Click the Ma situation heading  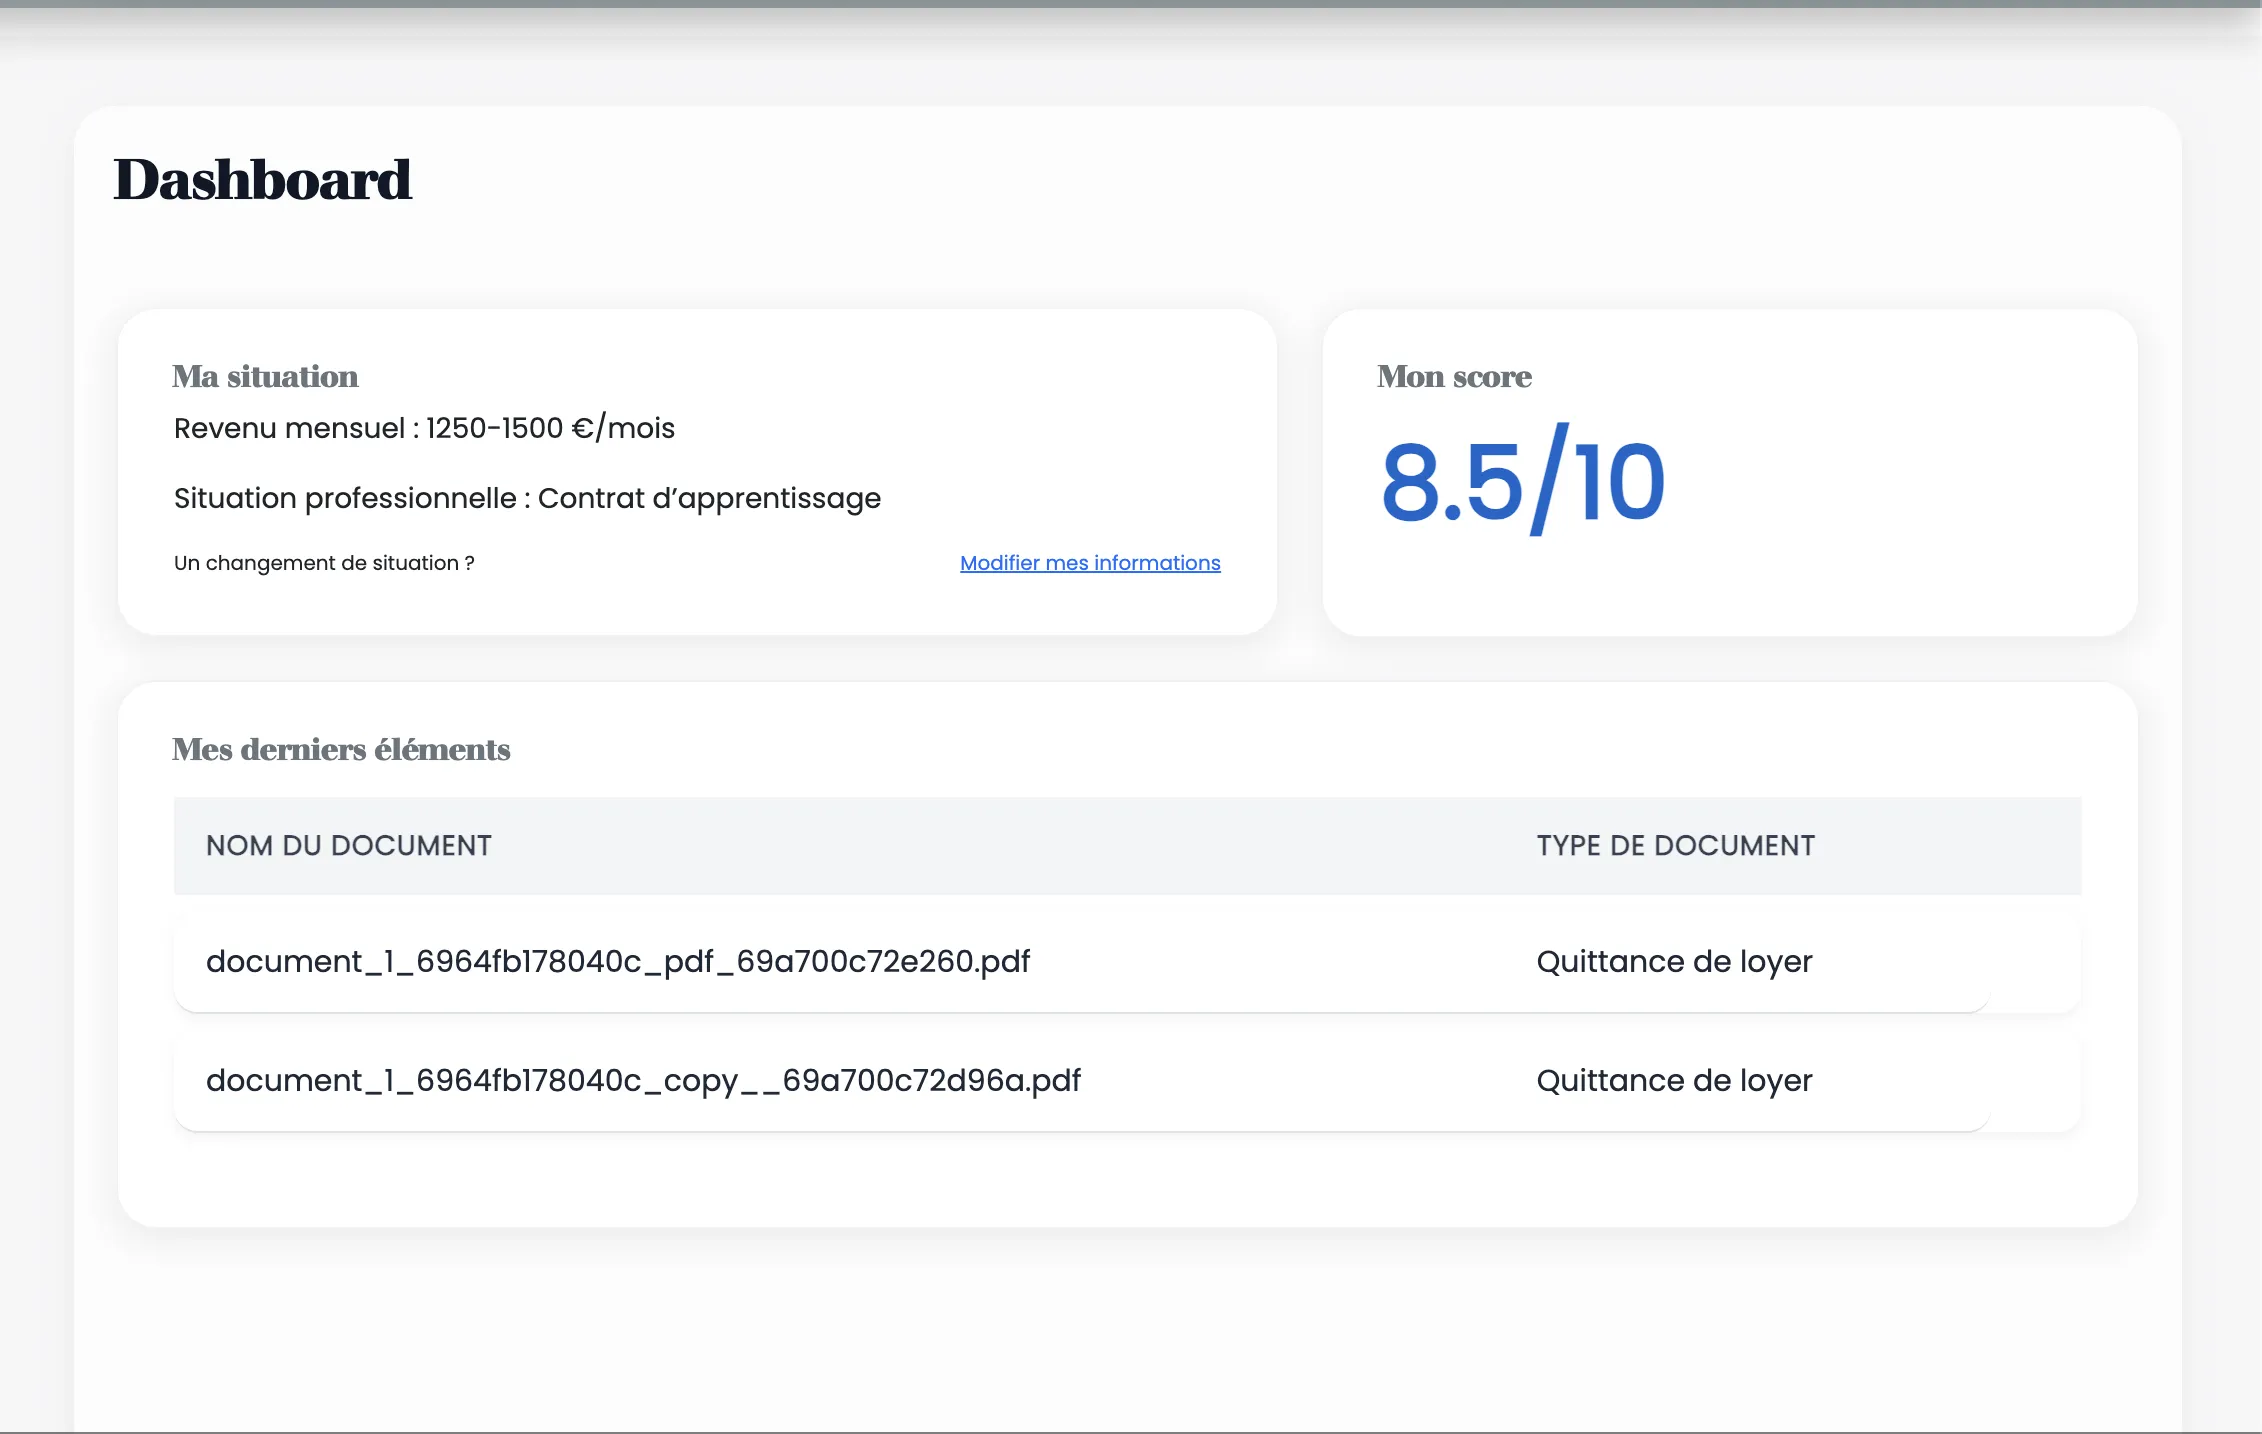pyautogui.click(x=265, y=377)
